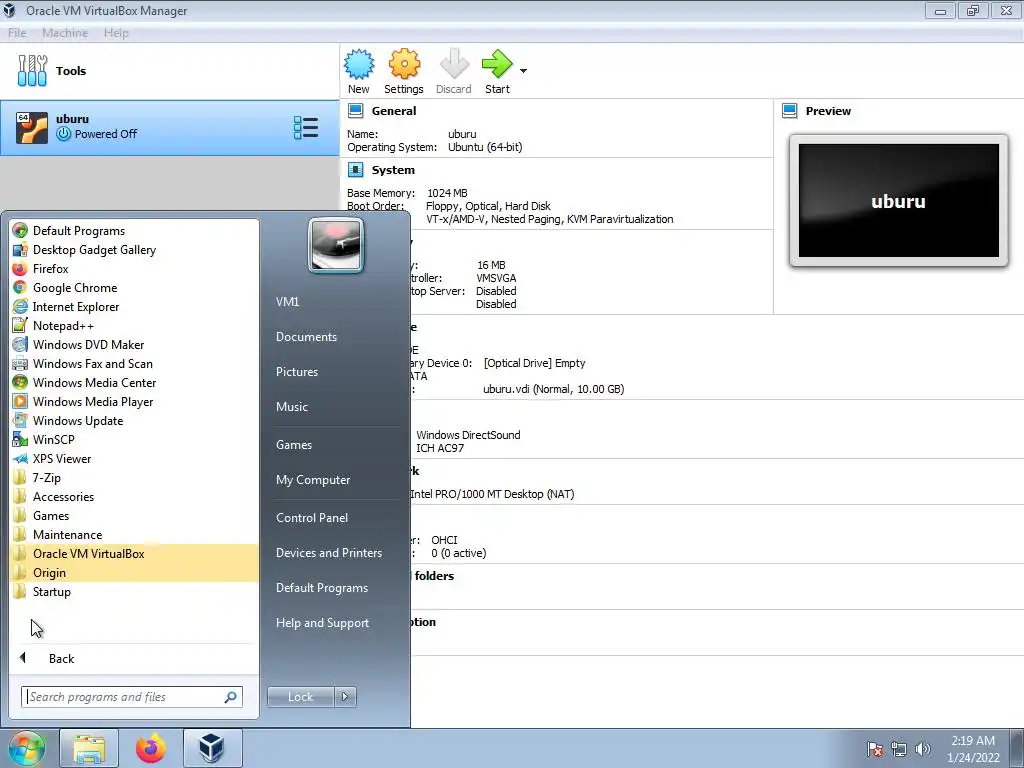Open Control Panel from Start menu
1024x768 pixels.
pyautogui.click(x=312, y=518)
